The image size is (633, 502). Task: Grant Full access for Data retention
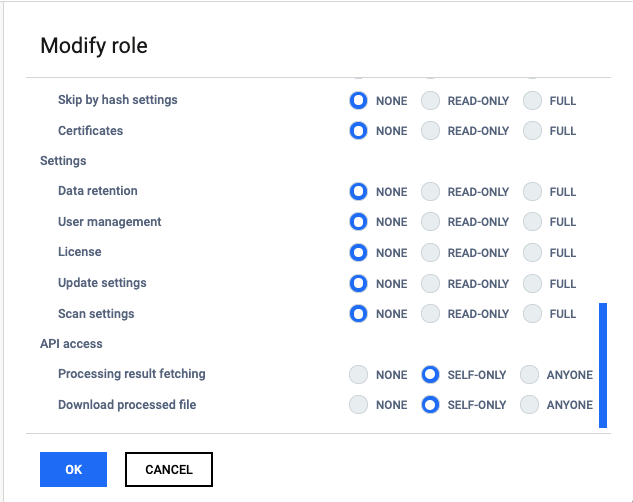coord(532,191)
